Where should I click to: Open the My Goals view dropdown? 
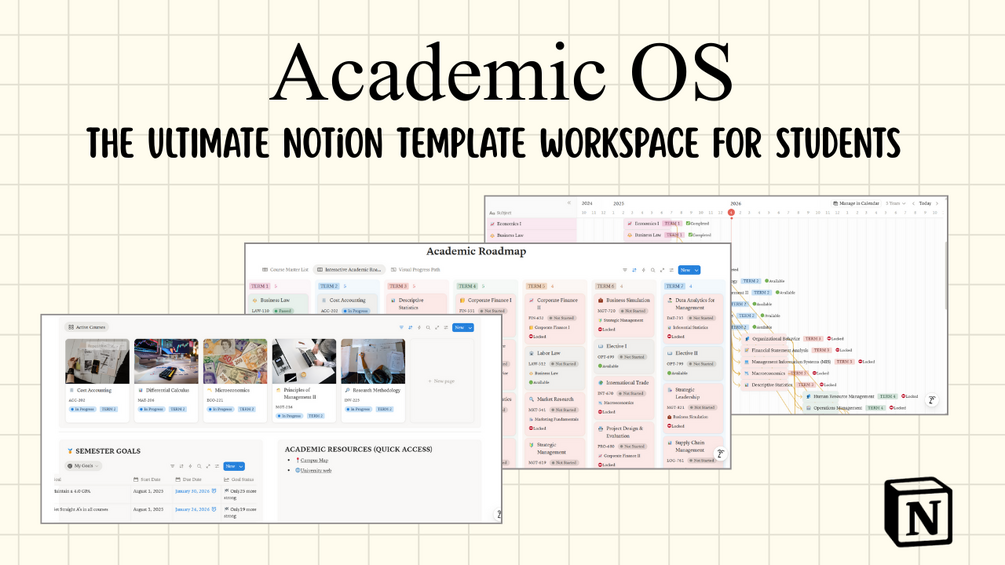coord(84,466)
